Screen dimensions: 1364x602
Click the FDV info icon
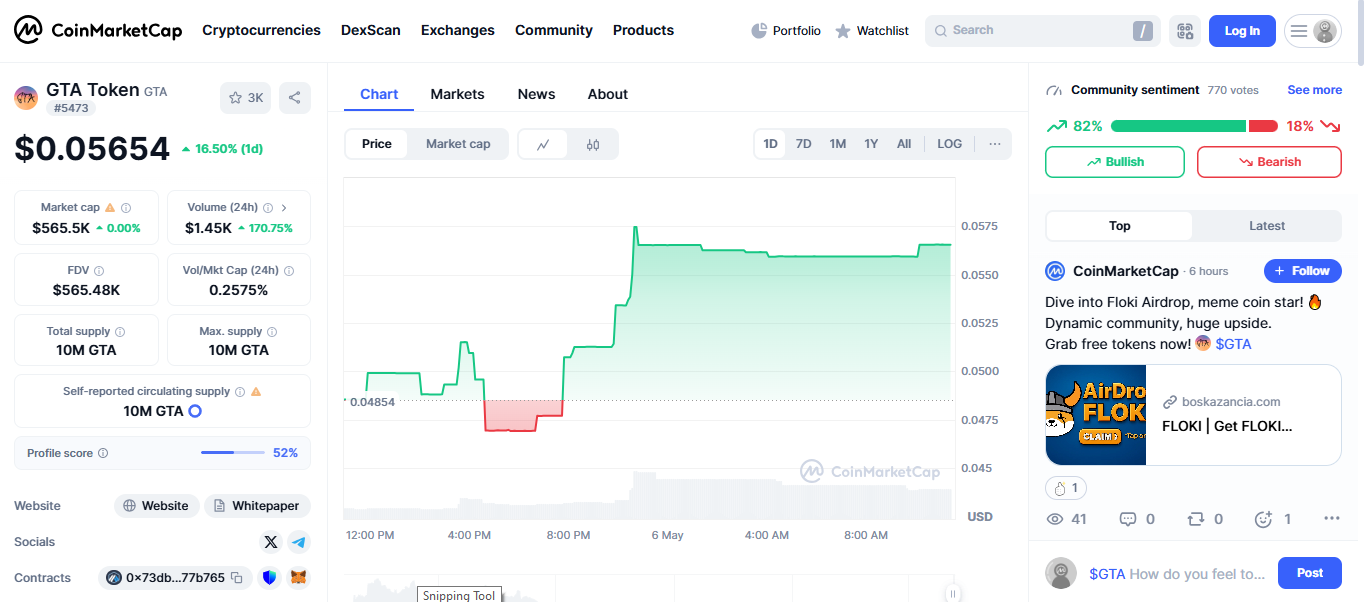tap(99, 271)
